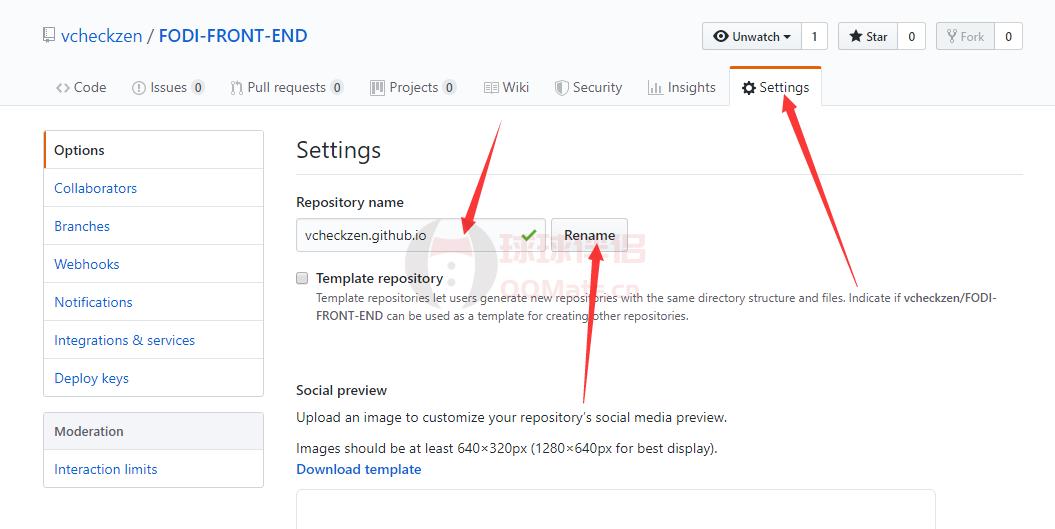The height and width of the screenshot is (529, 1055).
Task: Click the Pull requests branch icon
Action: pyautogui.click(x=236, y=88)
